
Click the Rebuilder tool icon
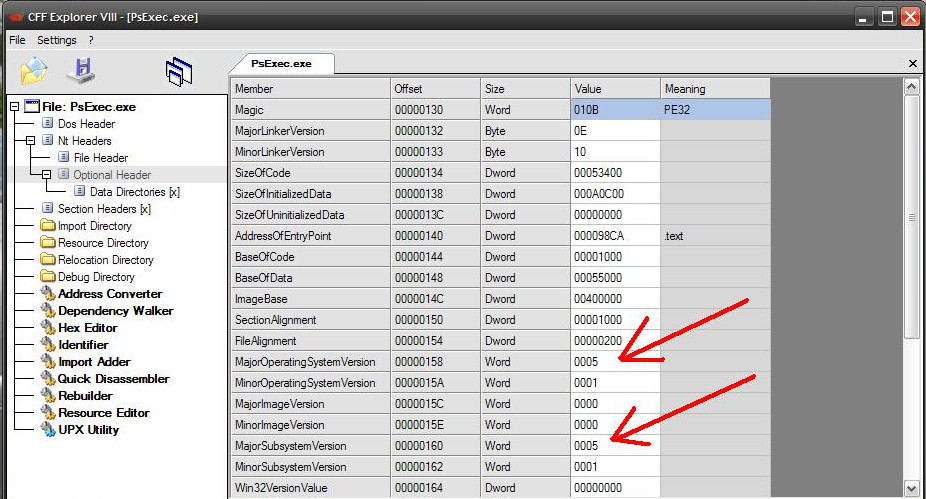[x=48, y=396]
